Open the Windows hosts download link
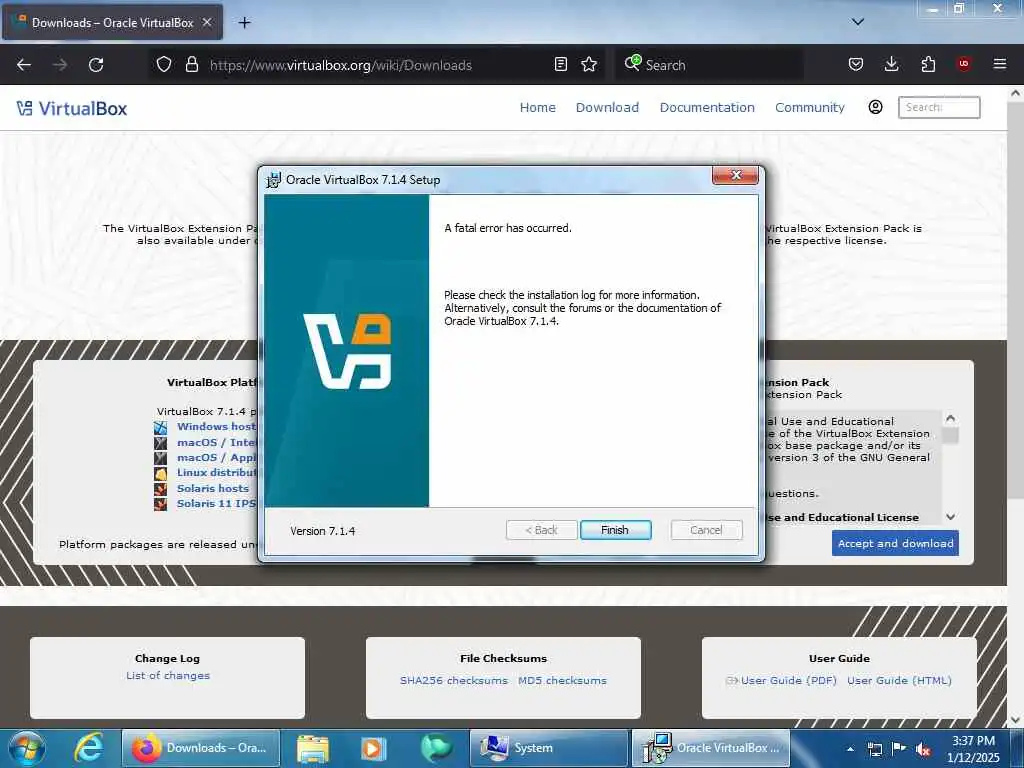 (216, 426)
